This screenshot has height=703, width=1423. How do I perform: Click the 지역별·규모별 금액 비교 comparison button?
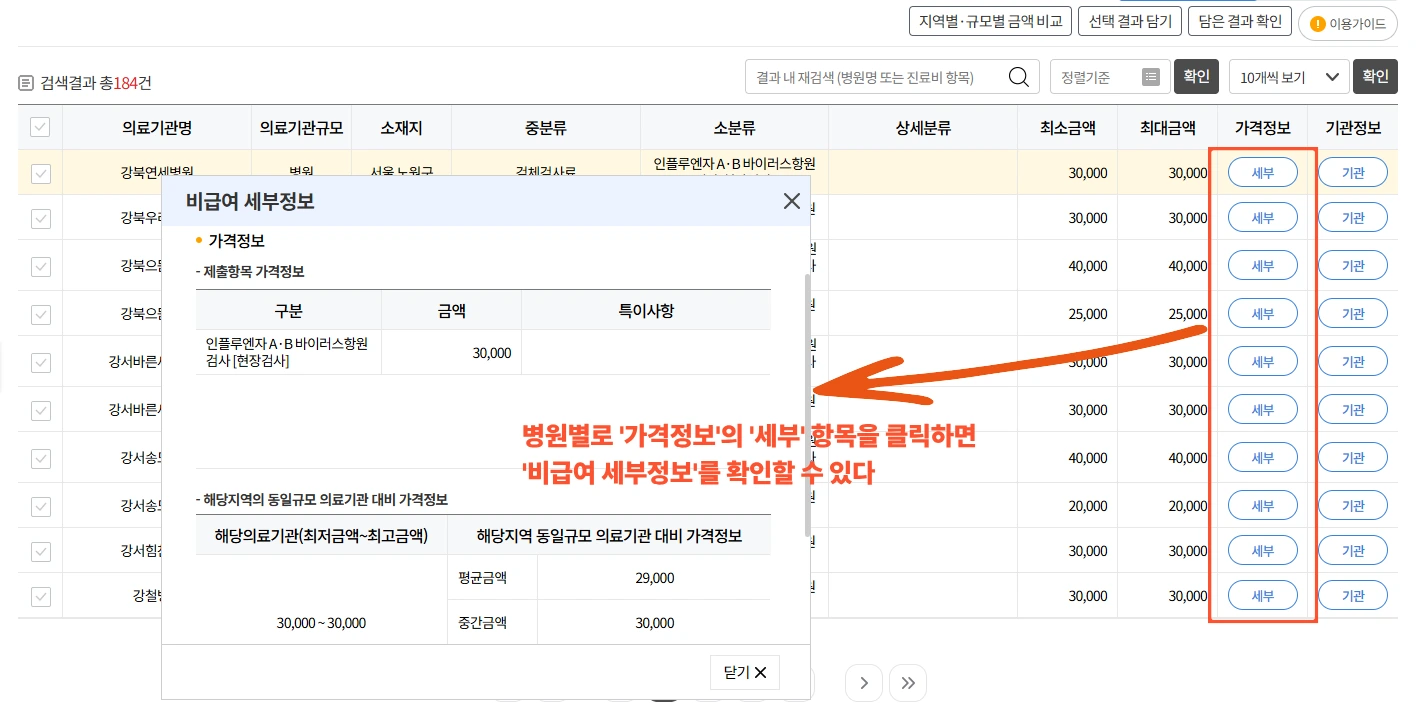pos(990,20)
